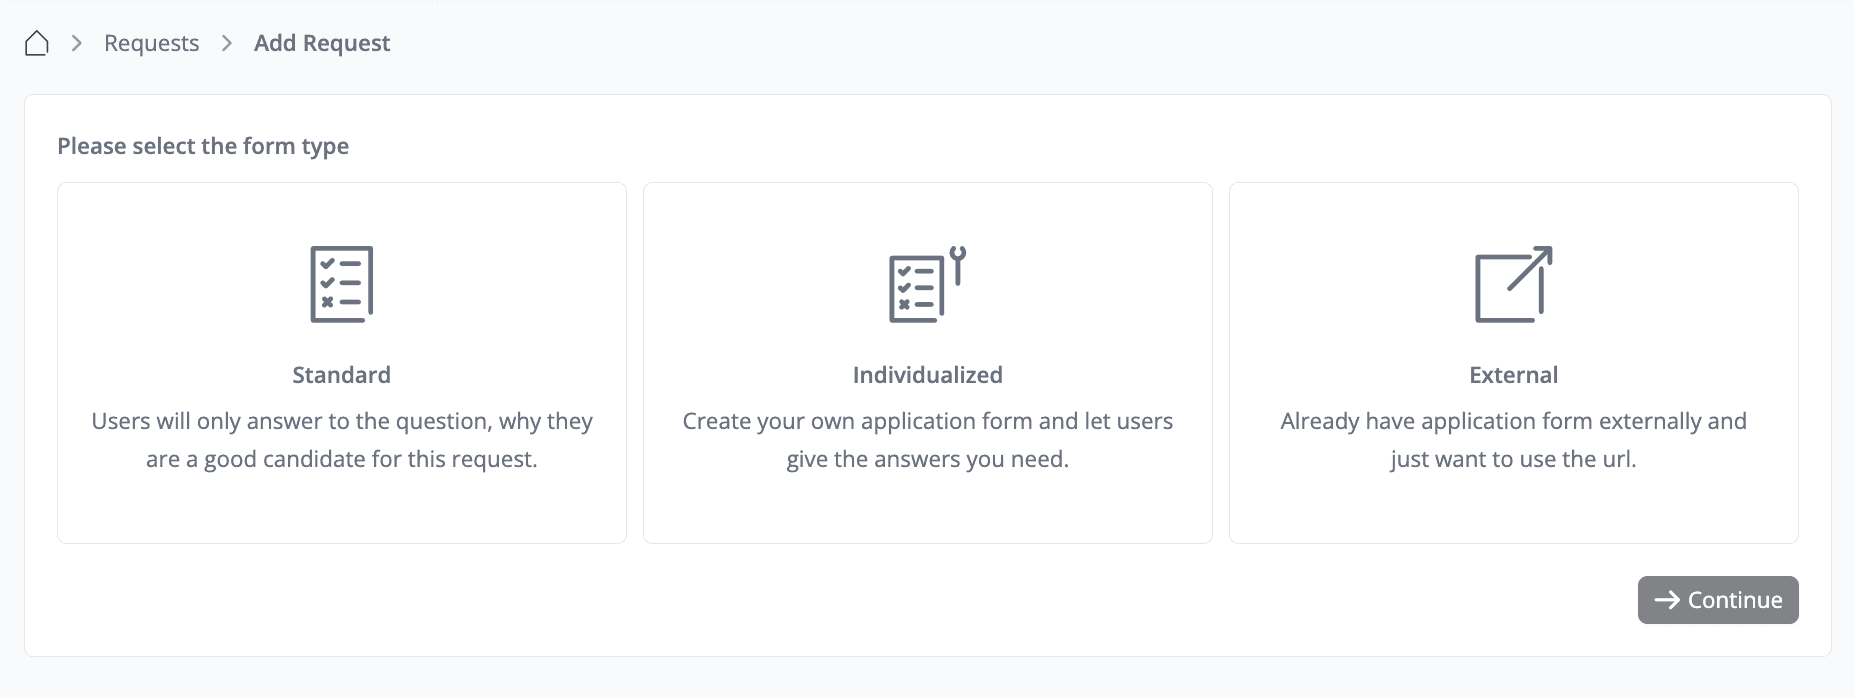Click the Add Request breadcrumb label

click(x=321, y=43)
